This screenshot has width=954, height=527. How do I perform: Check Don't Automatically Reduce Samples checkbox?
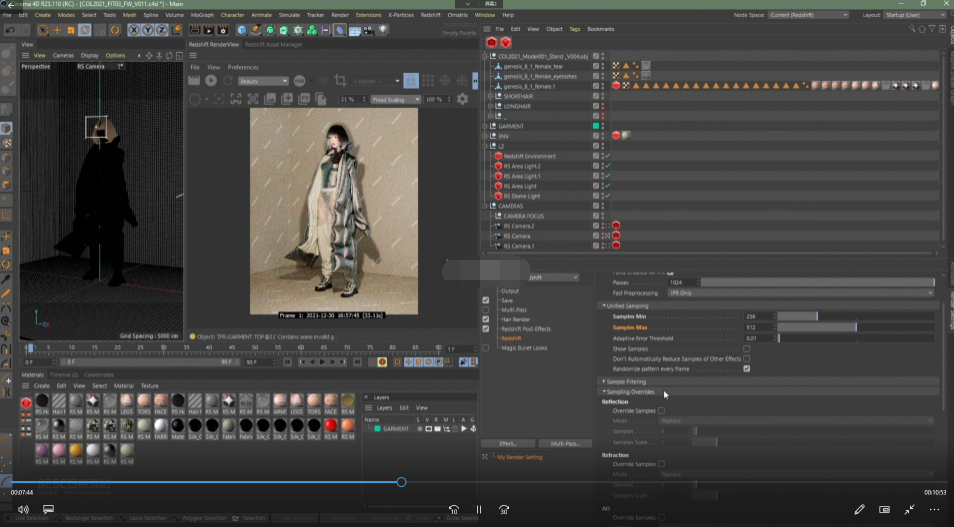(x=747, y=358)
